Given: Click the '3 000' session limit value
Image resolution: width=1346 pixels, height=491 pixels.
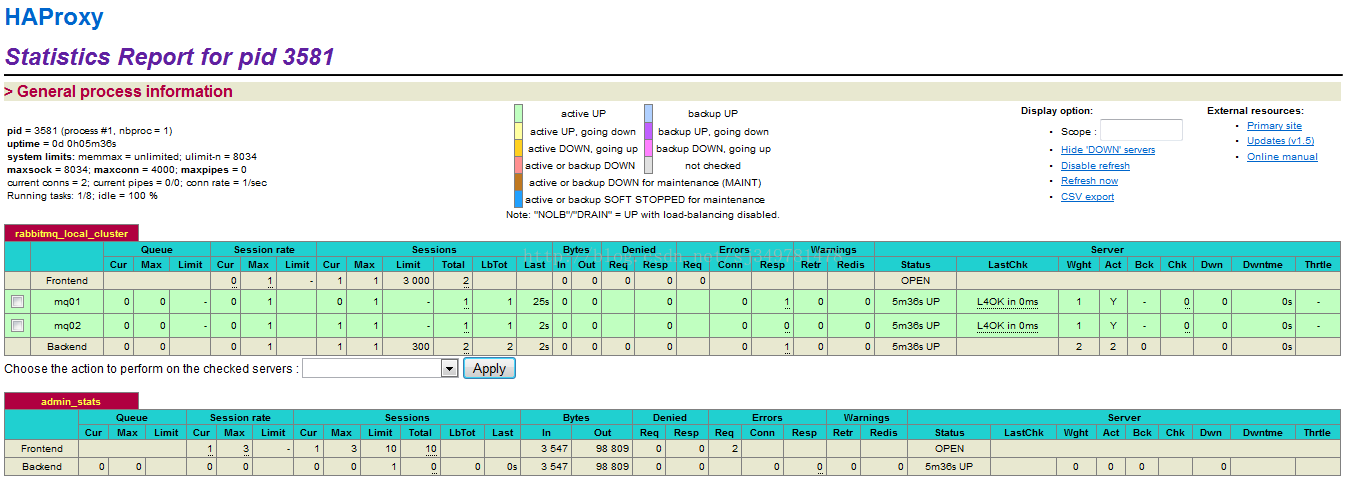Looking at the screenshot, I should [414, 281].
